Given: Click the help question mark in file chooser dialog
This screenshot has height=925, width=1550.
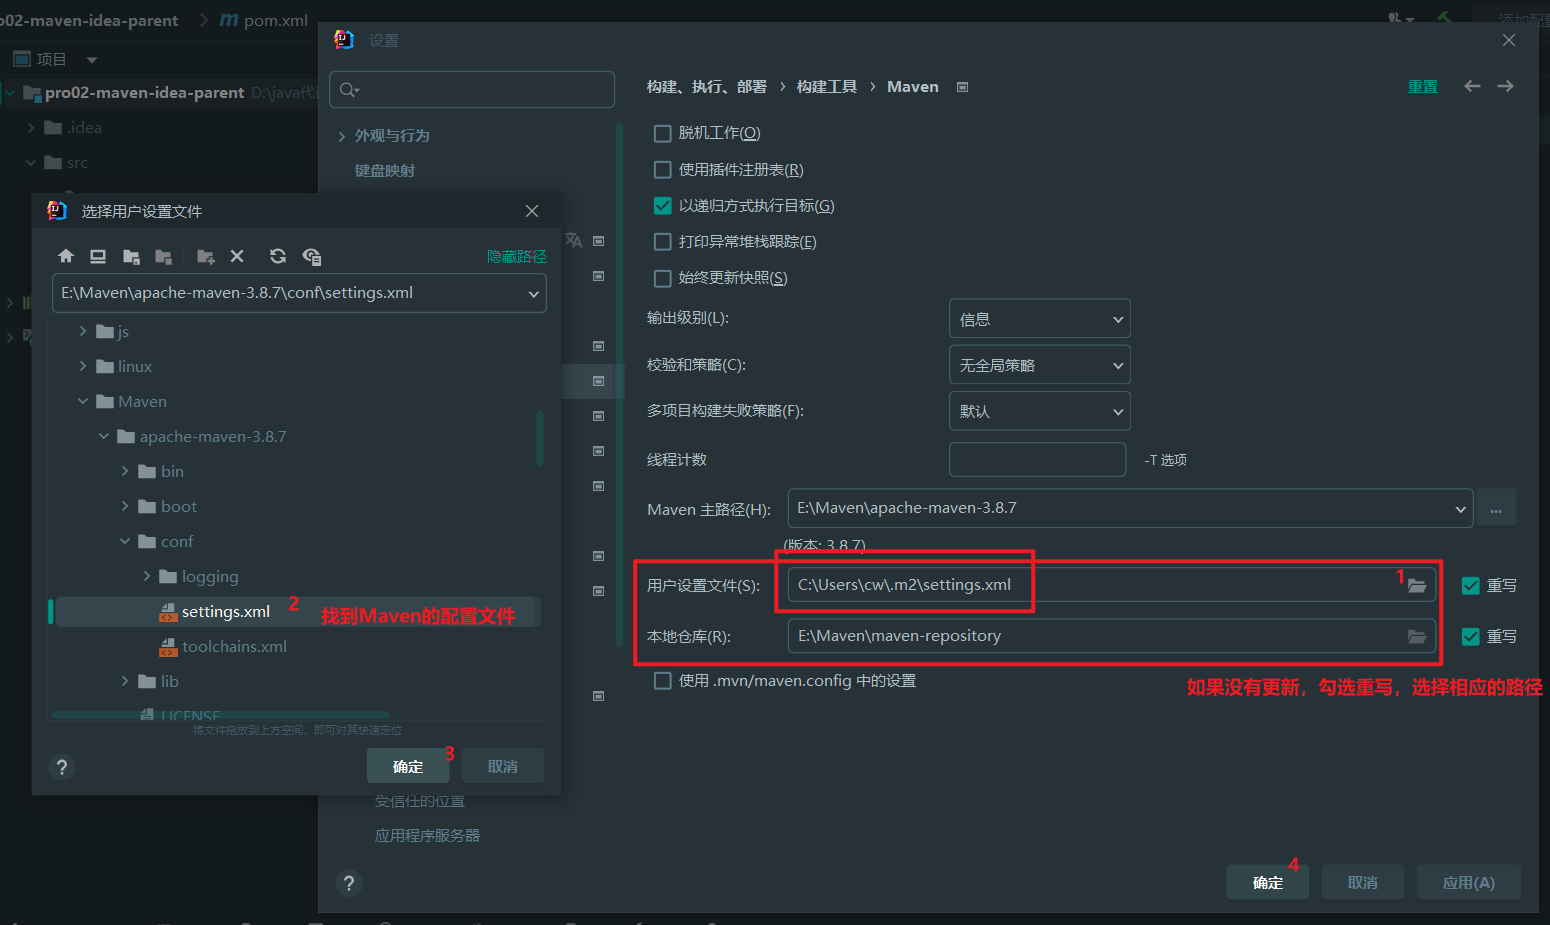Looking at the screenshot, I should pos(62,767).
